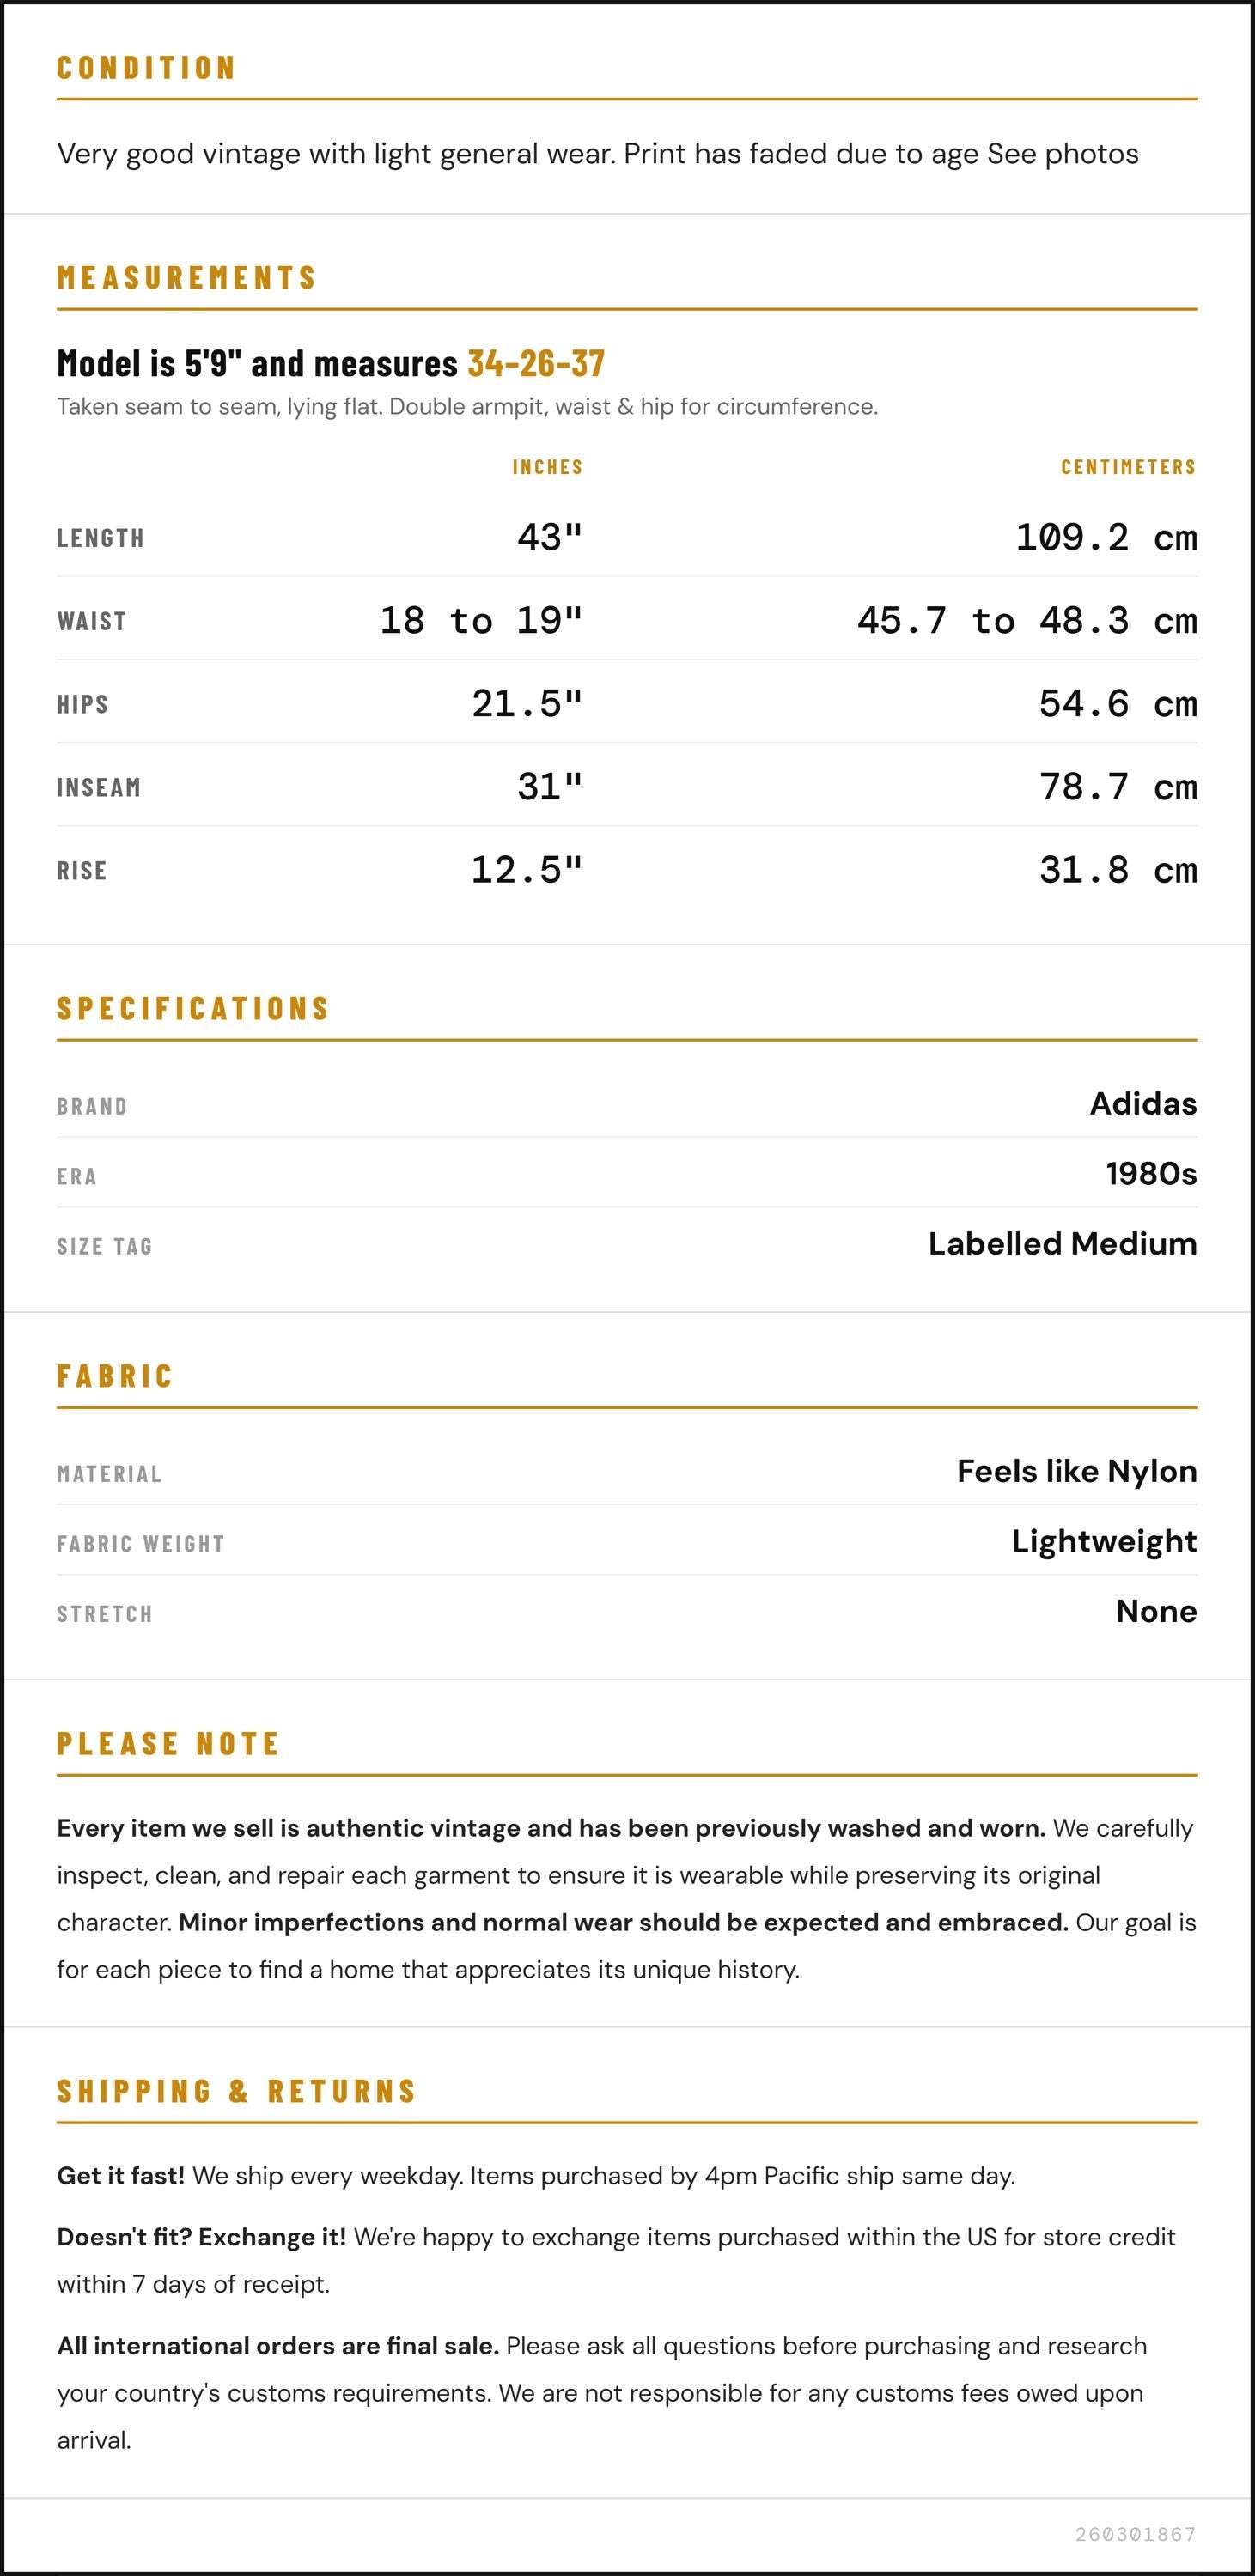
Task: Select the HIPS row label
Action: [82, 704]
